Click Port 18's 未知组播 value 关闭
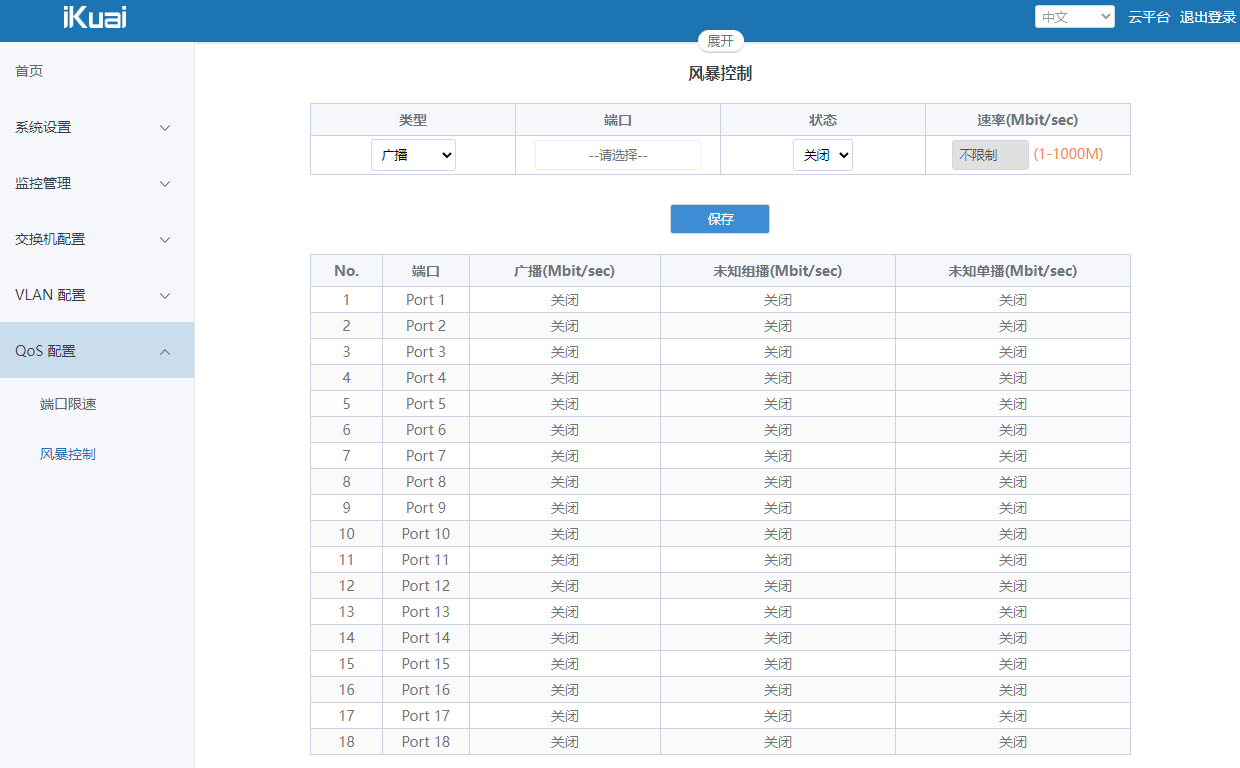 pyautogui.click(x=778, y=742)
